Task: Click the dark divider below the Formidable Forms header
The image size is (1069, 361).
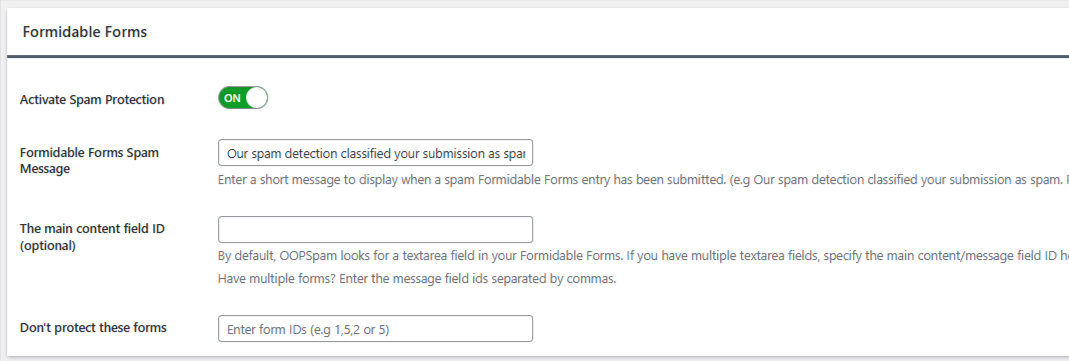Action: [538, 57]
